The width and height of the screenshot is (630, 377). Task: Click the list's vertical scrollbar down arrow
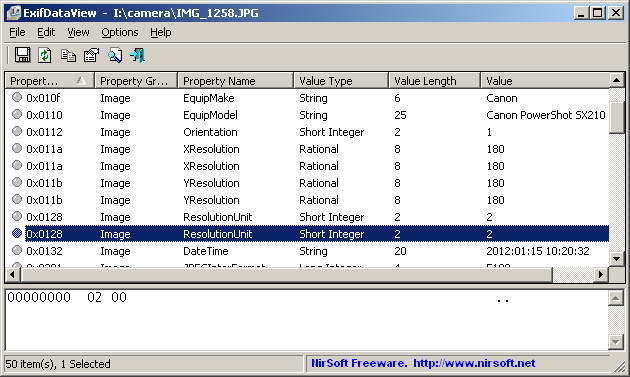(616, 258)
